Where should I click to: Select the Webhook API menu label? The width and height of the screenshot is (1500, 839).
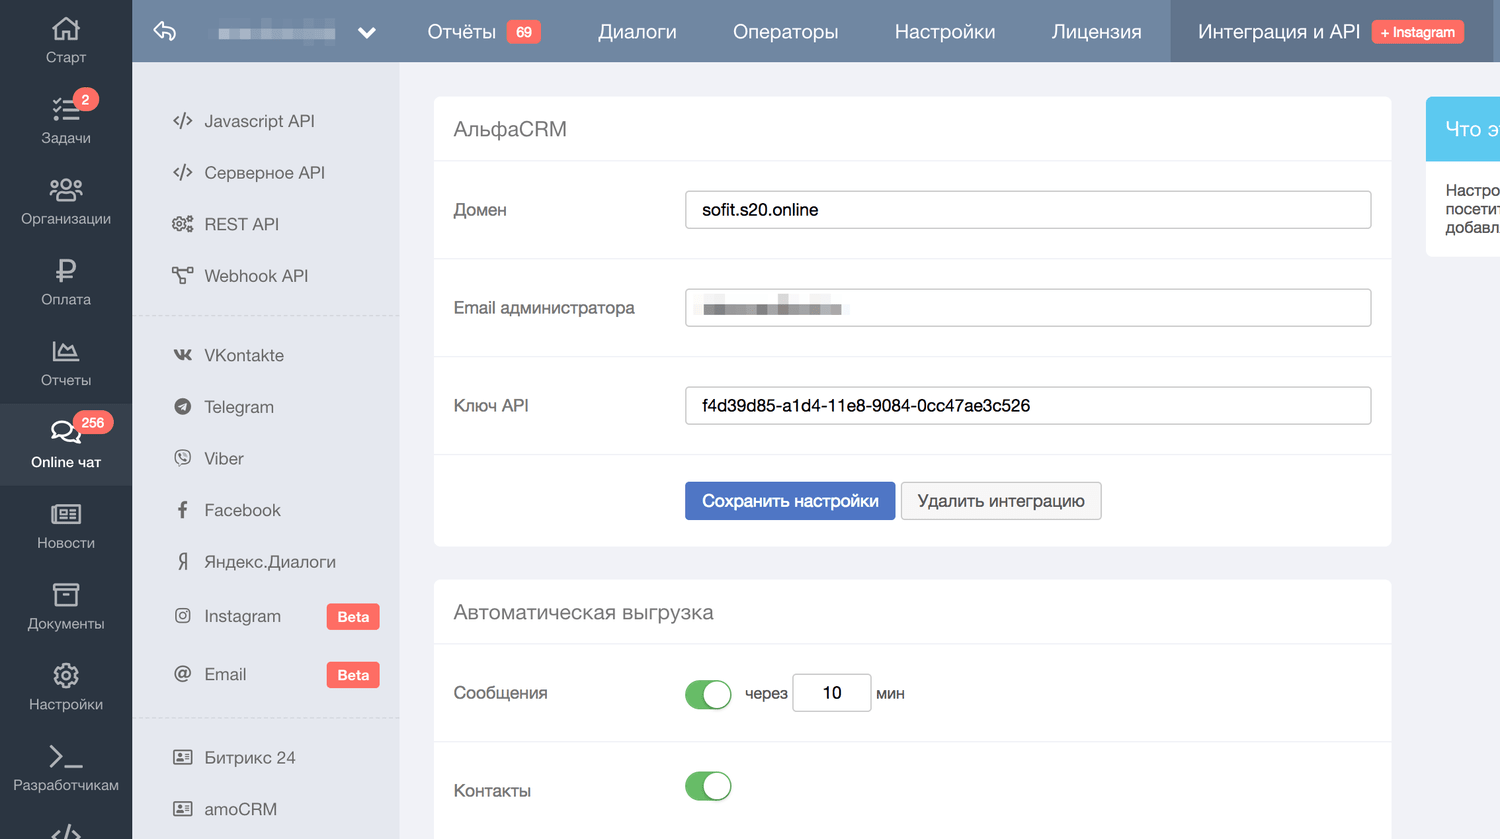point(256,276)
